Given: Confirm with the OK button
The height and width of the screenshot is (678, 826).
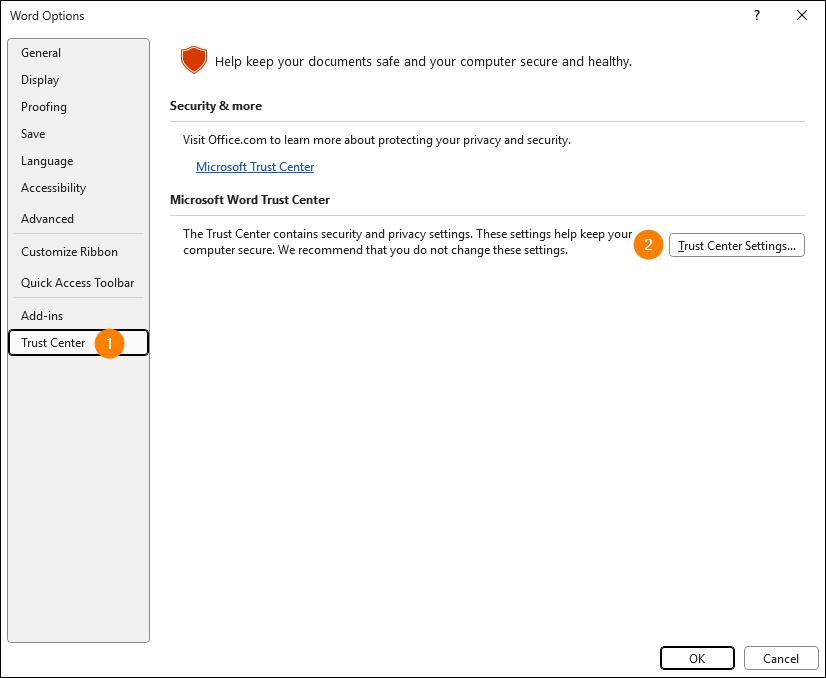Looking at the screenshot, I should pyautogui.click(x=697, y=659).
